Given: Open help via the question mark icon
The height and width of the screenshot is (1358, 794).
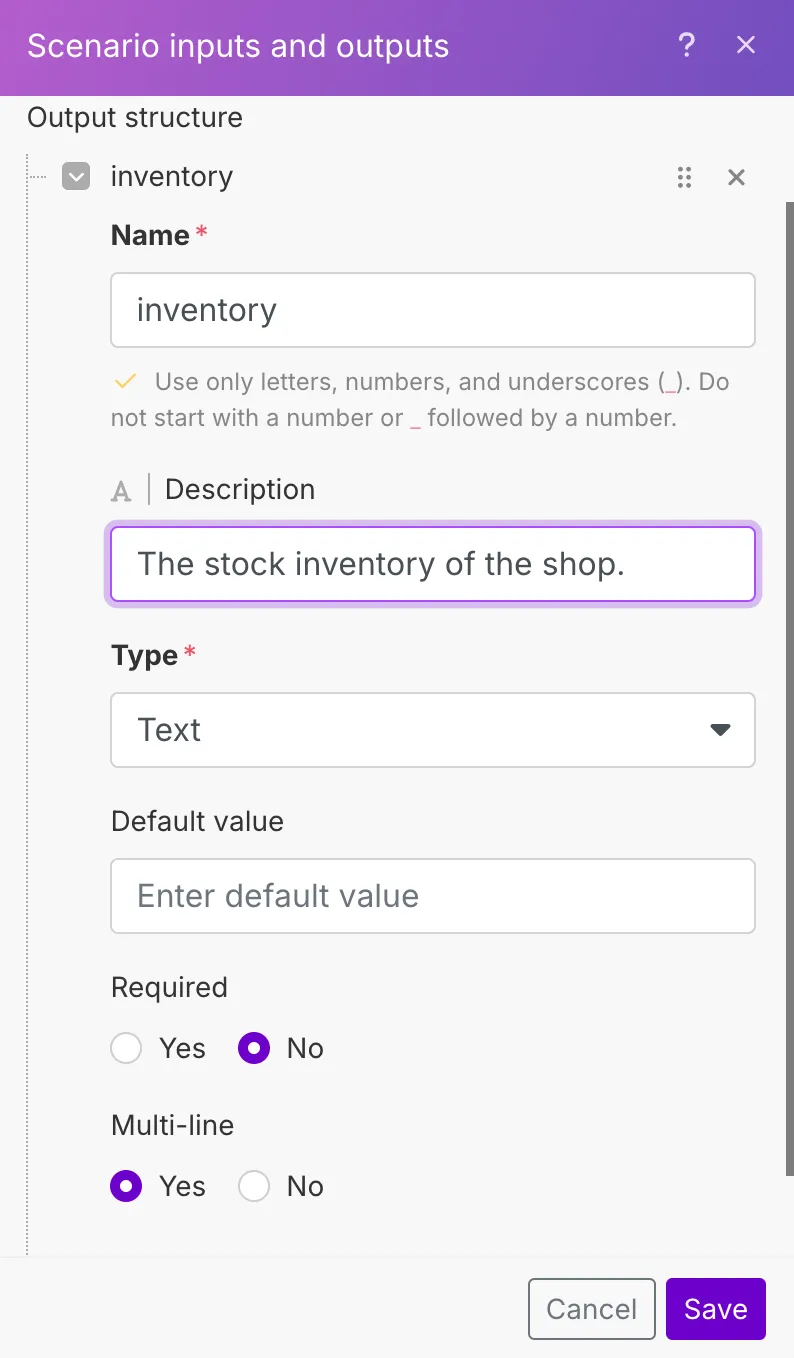Looking at the screenshot, I should [686, 45].
